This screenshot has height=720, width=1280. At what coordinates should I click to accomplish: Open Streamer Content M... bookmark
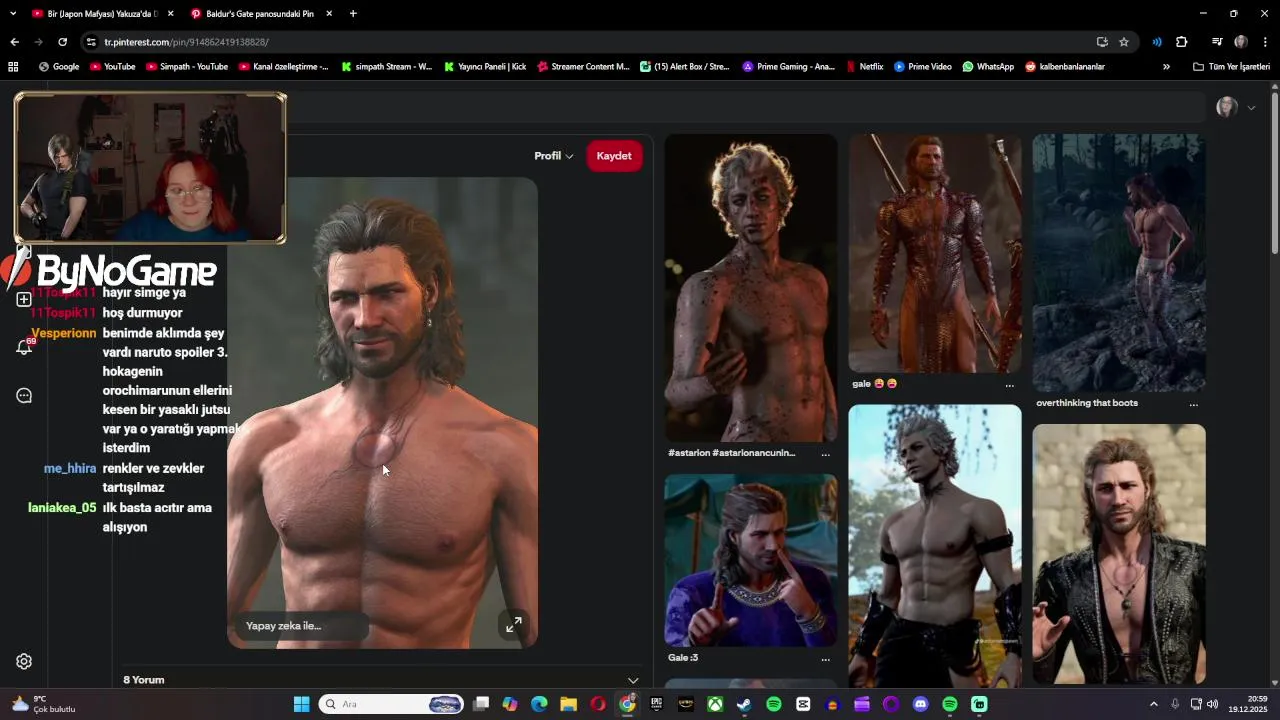583,67
